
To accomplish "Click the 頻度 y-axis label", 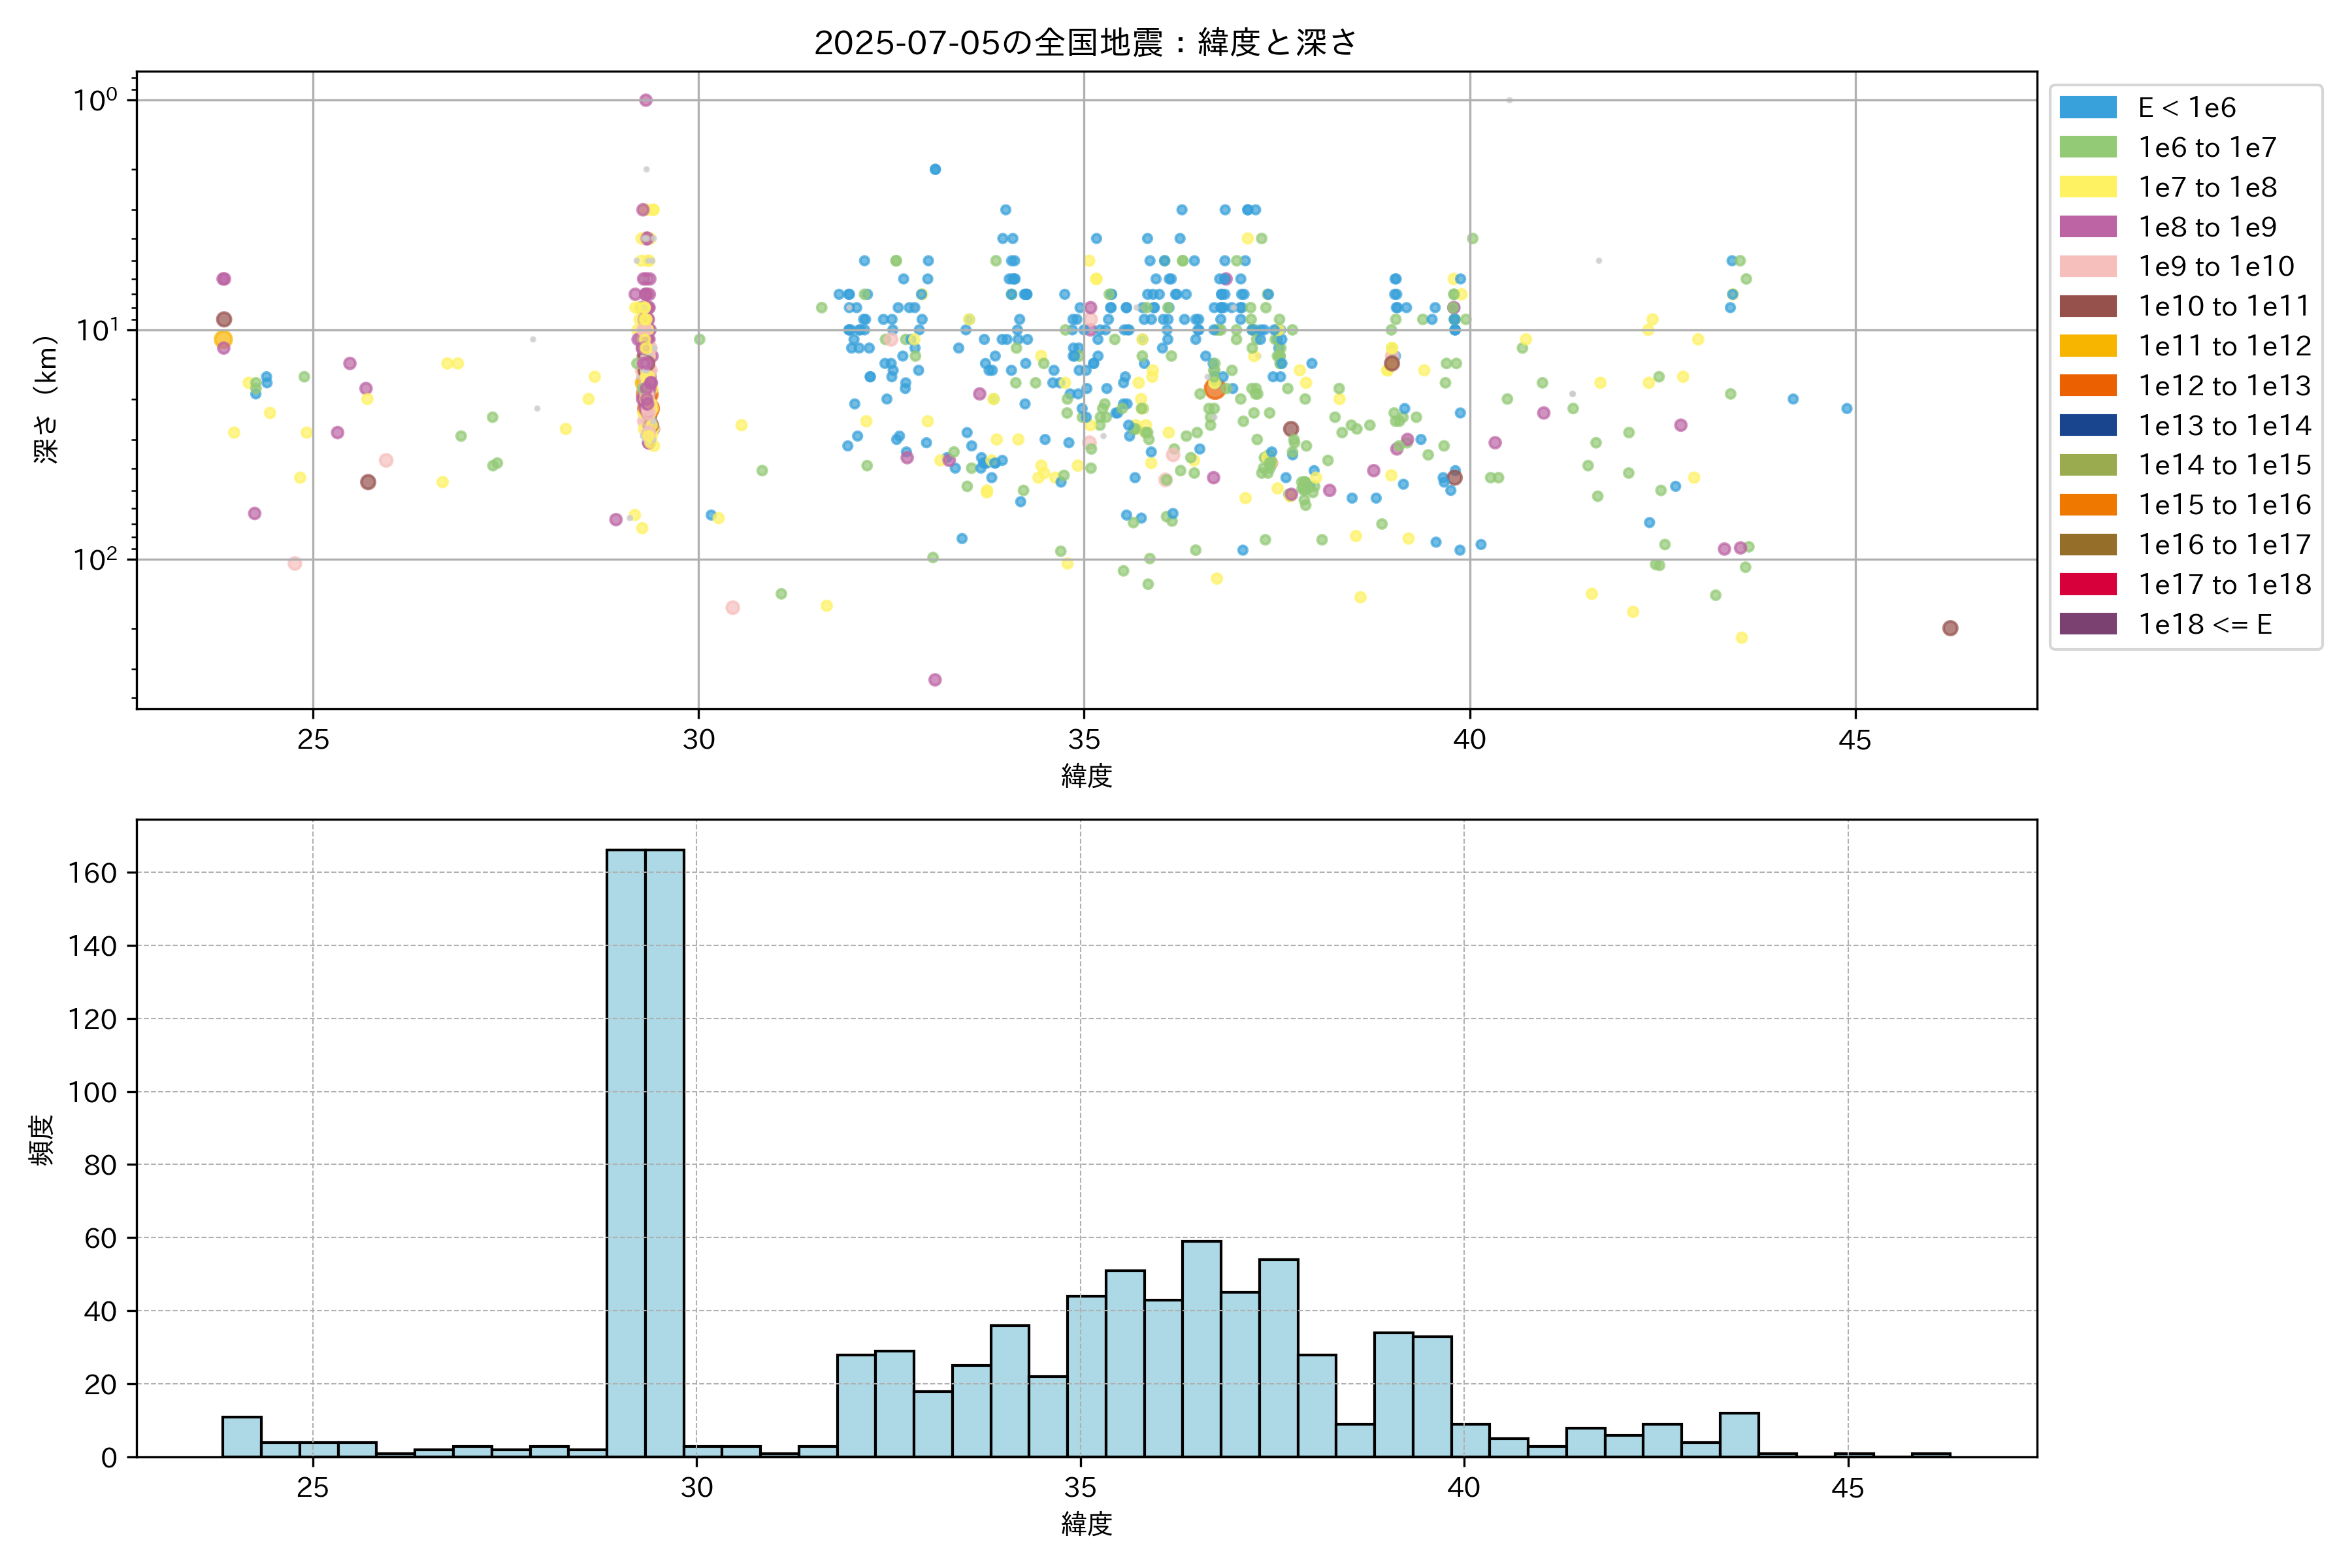I will [x=42, y=1140].
